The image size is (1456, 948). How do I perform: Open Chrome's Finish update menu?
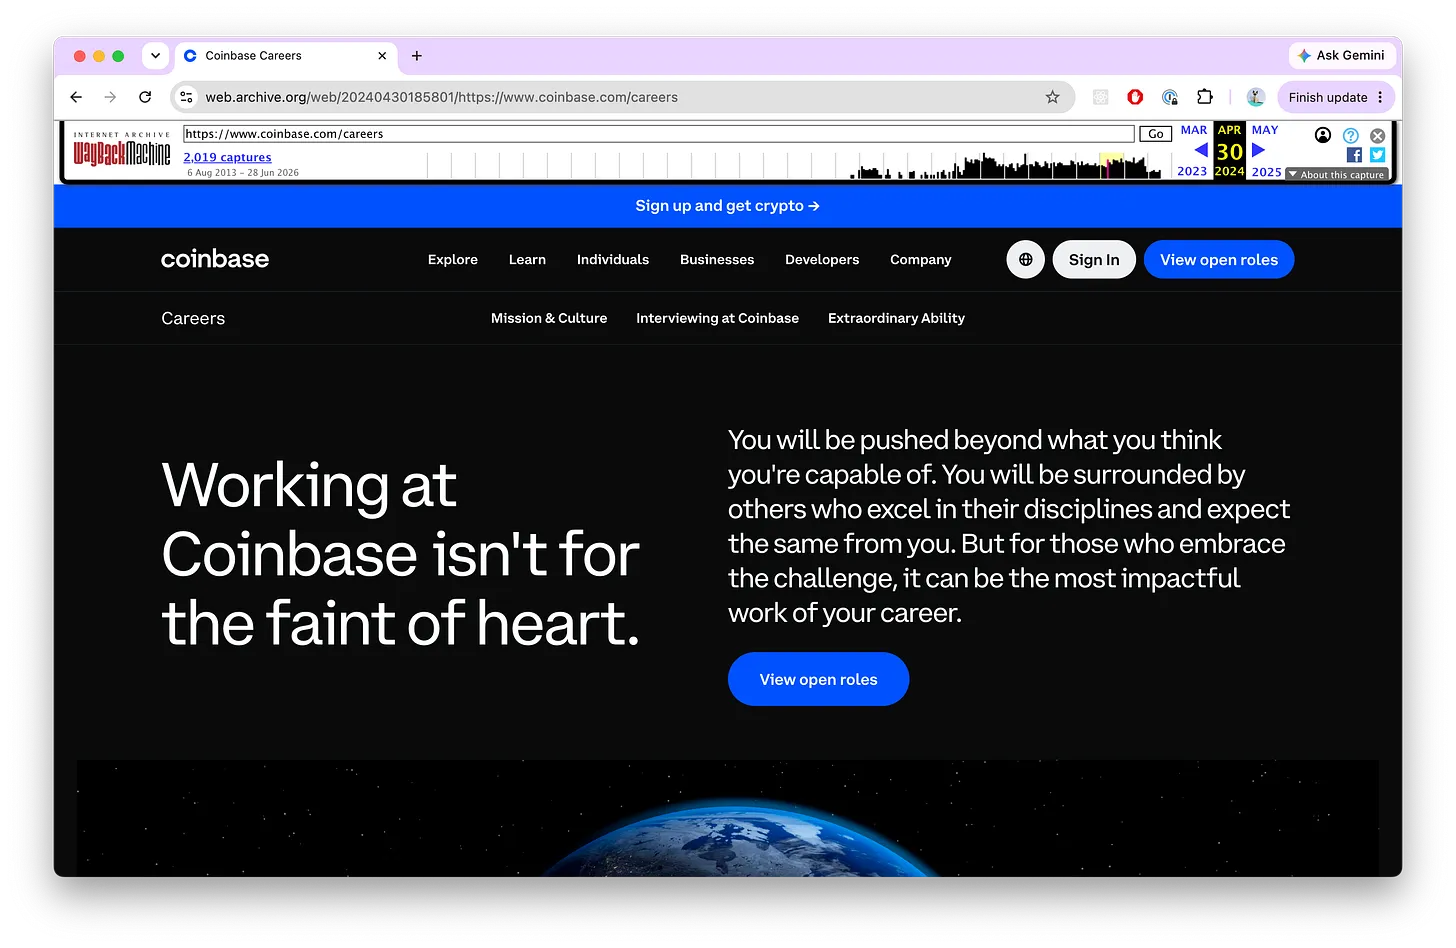coord(1336,97)
